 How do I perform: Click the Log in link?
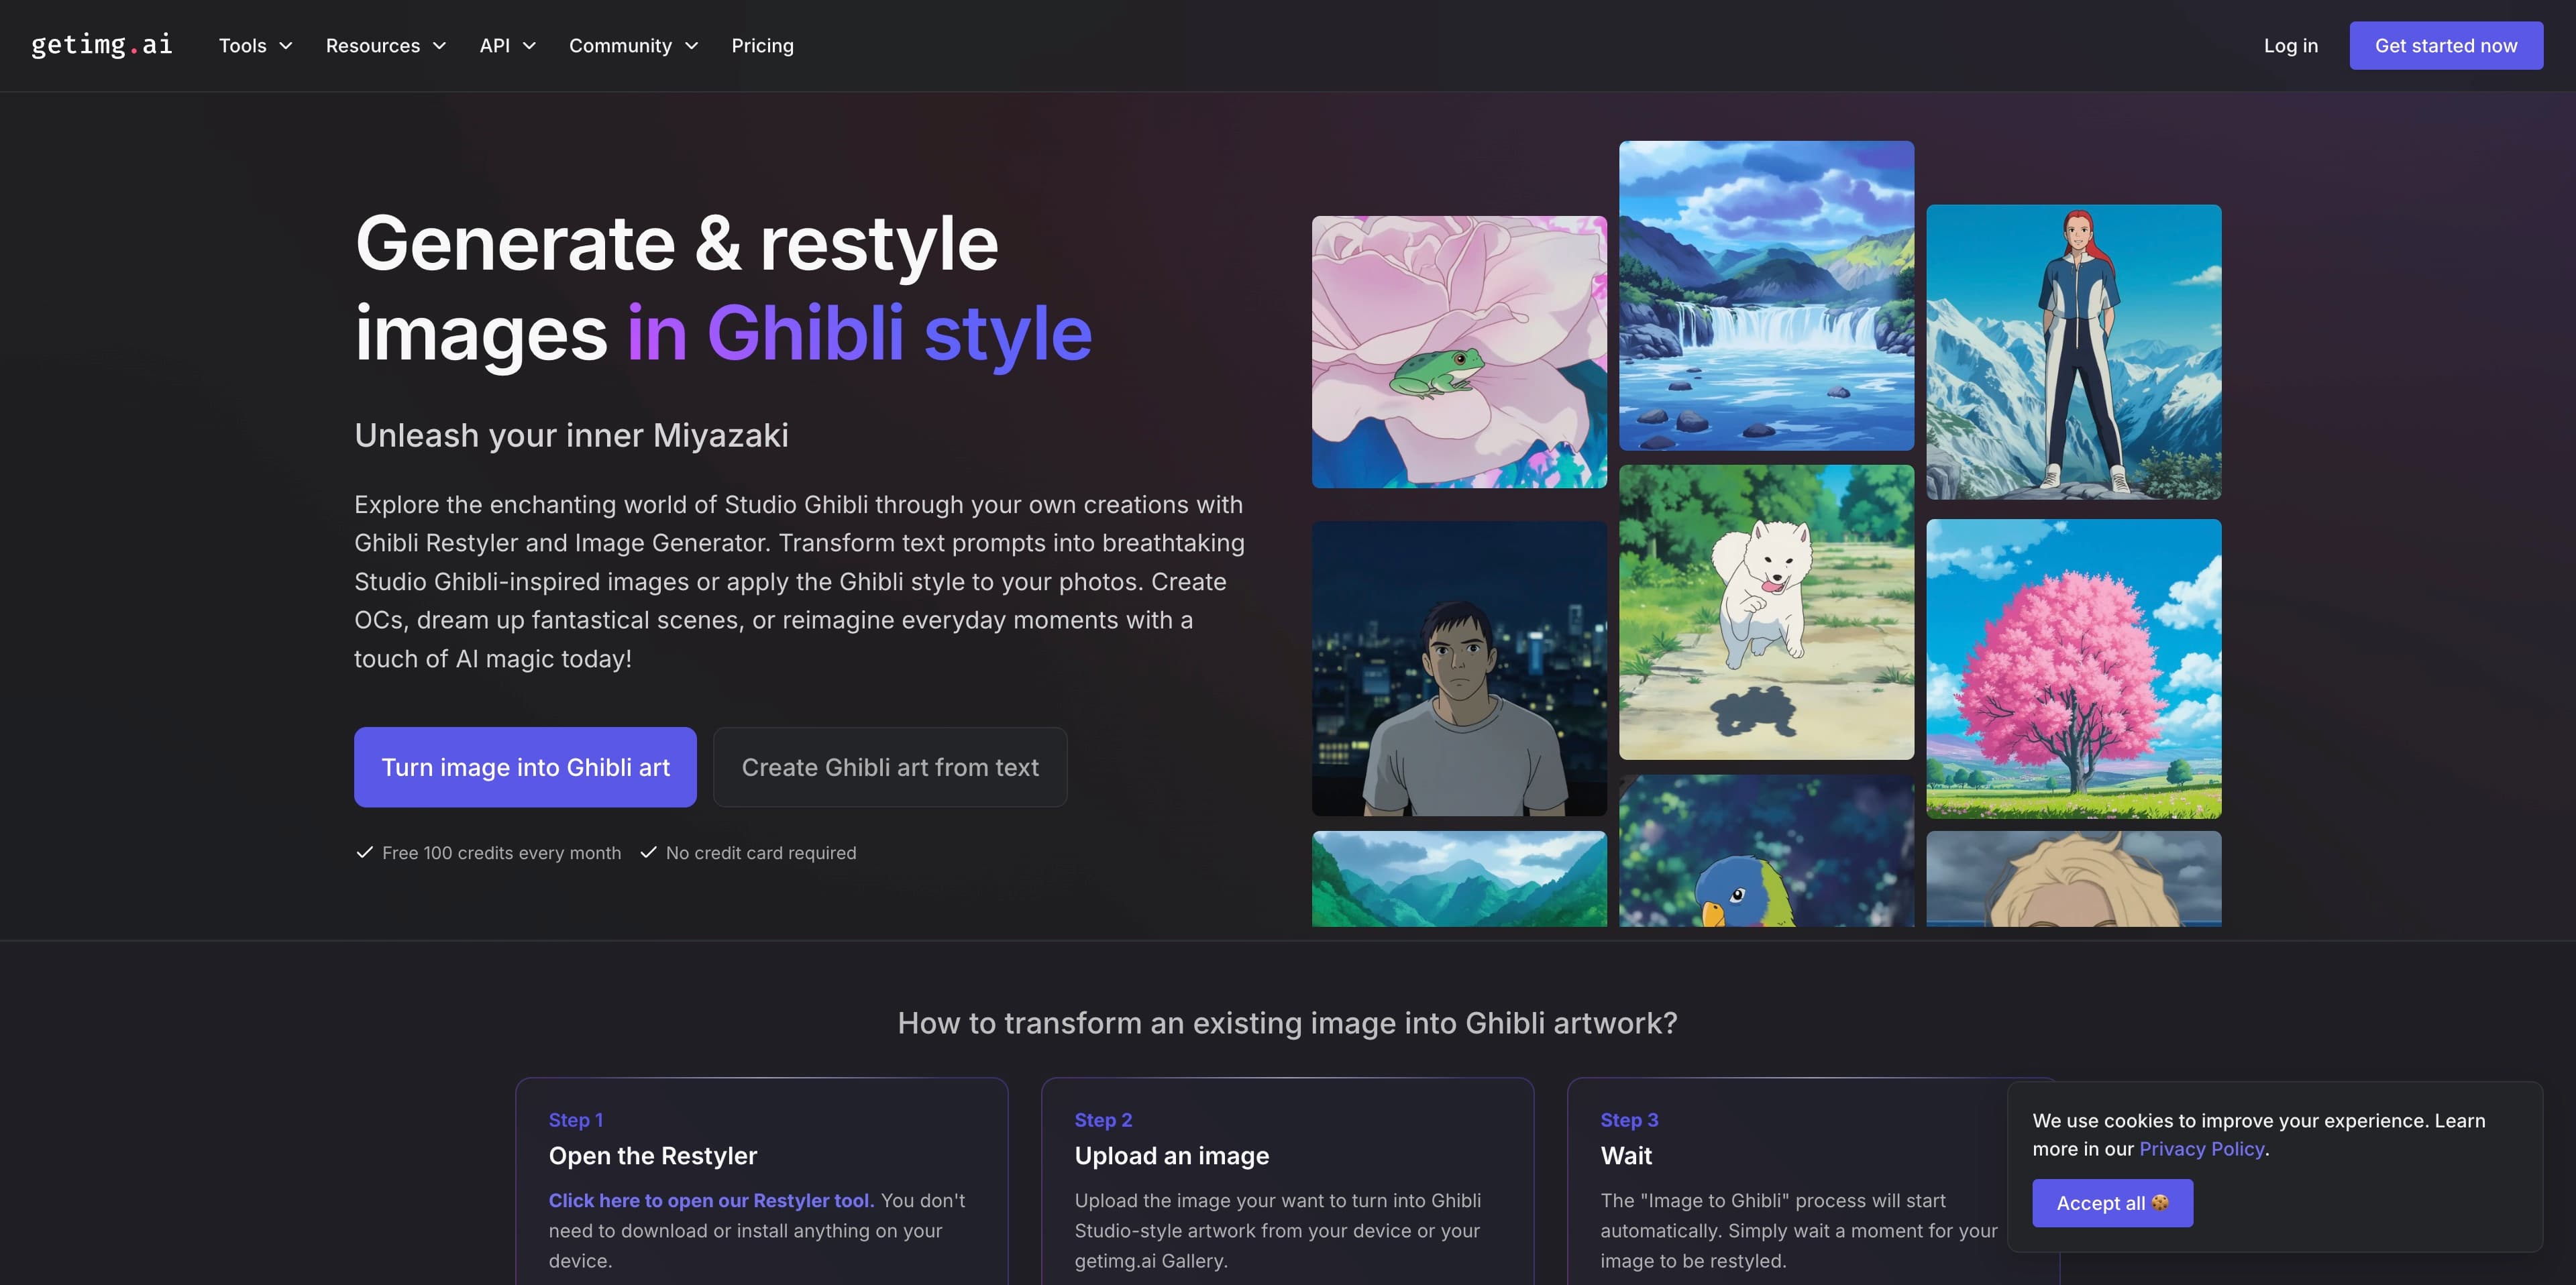(2290, 46)
